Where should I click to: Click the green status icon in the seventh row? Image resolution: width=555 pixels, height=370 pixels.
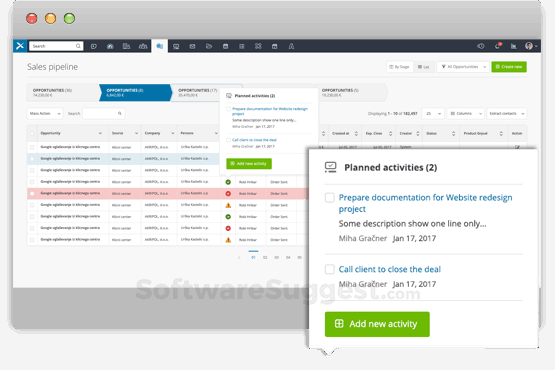[x=228, y=217]
